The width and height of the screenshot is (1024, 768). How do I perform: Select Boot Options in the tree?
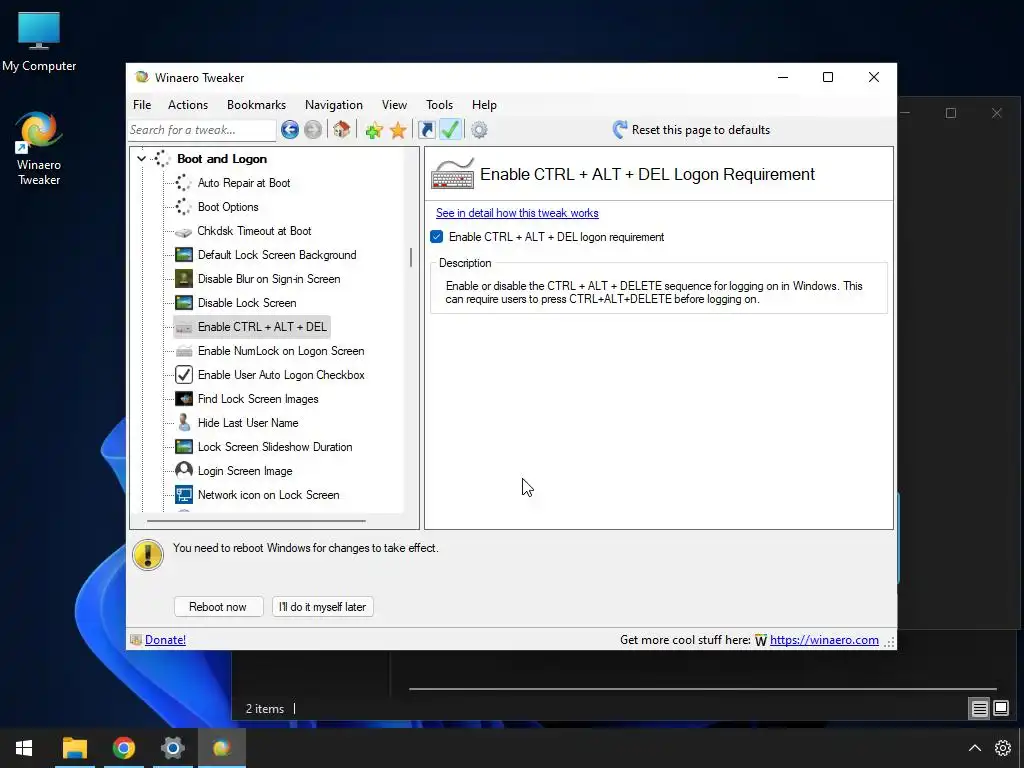(228, 207)
